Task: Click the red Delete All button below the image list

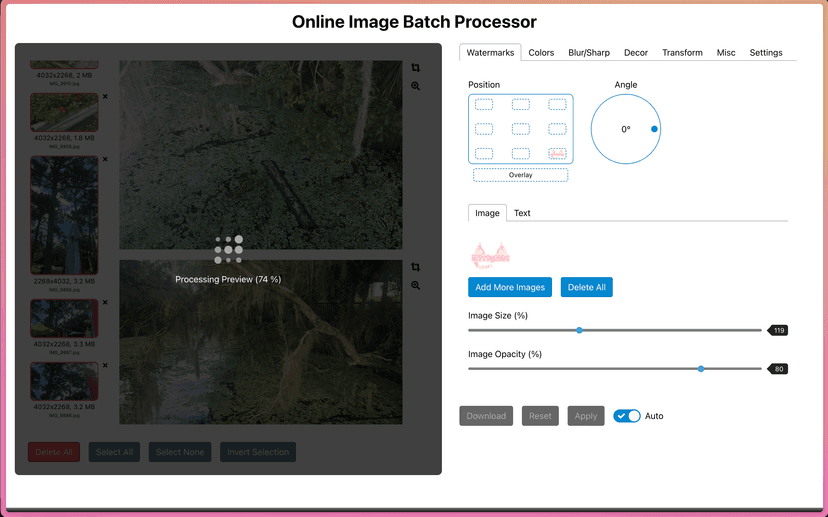Action: tap(54, 452)
